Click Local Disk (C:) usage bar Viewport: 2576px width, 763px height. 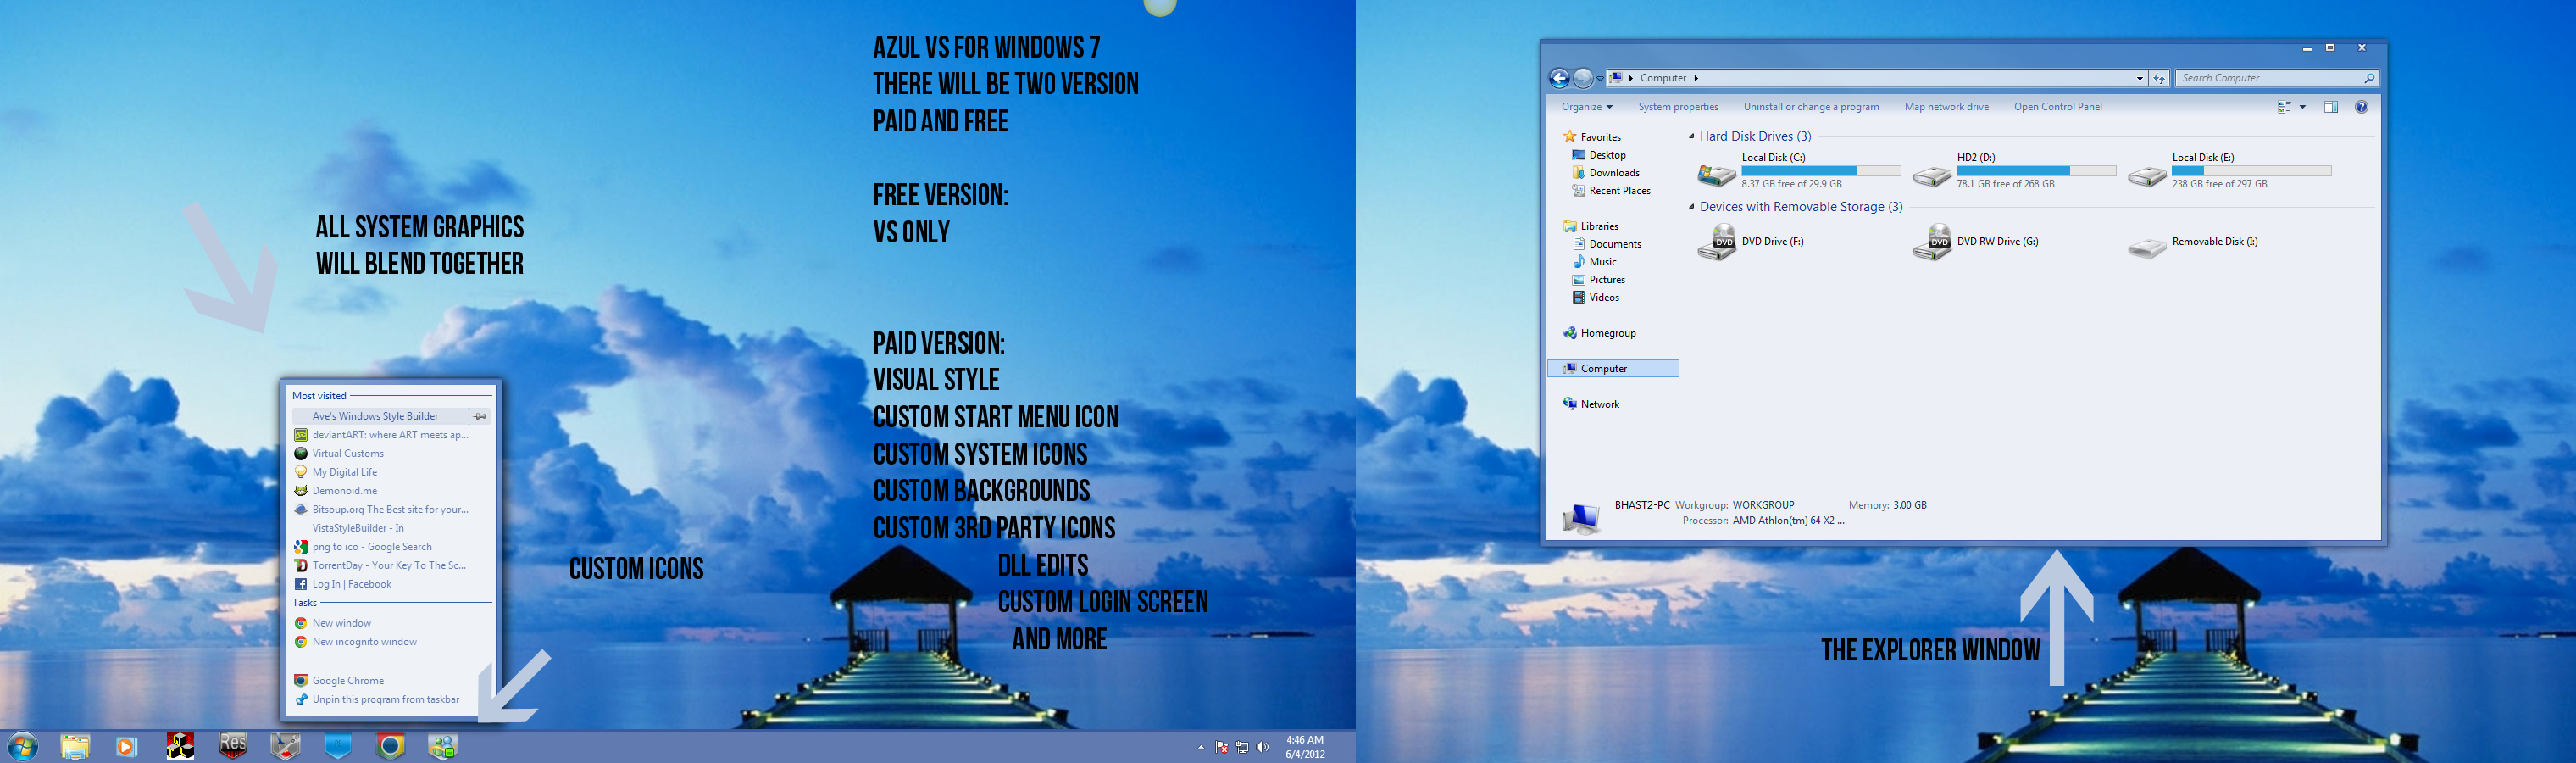(1821, 171)
